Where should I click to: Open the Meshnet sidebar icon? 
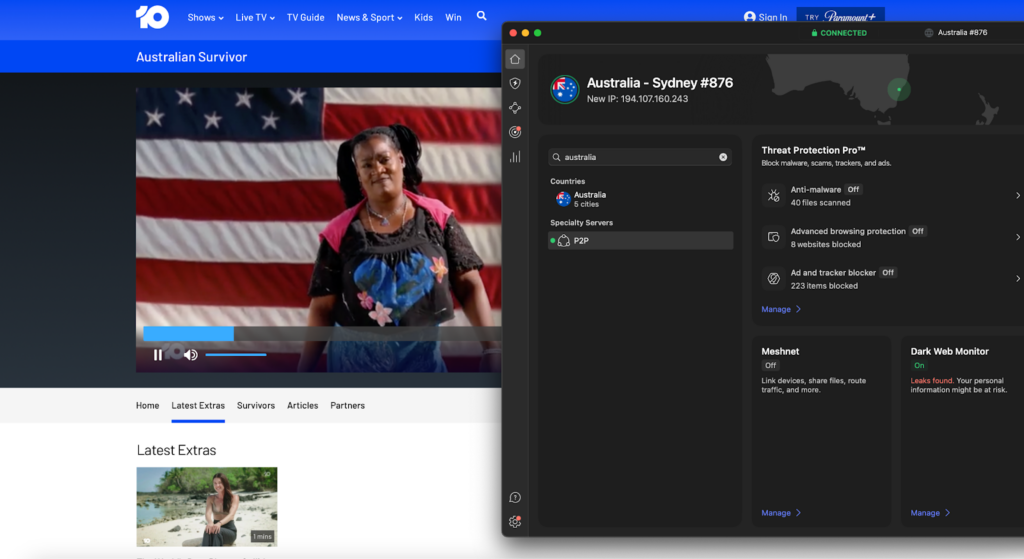(x=515, y=108)
